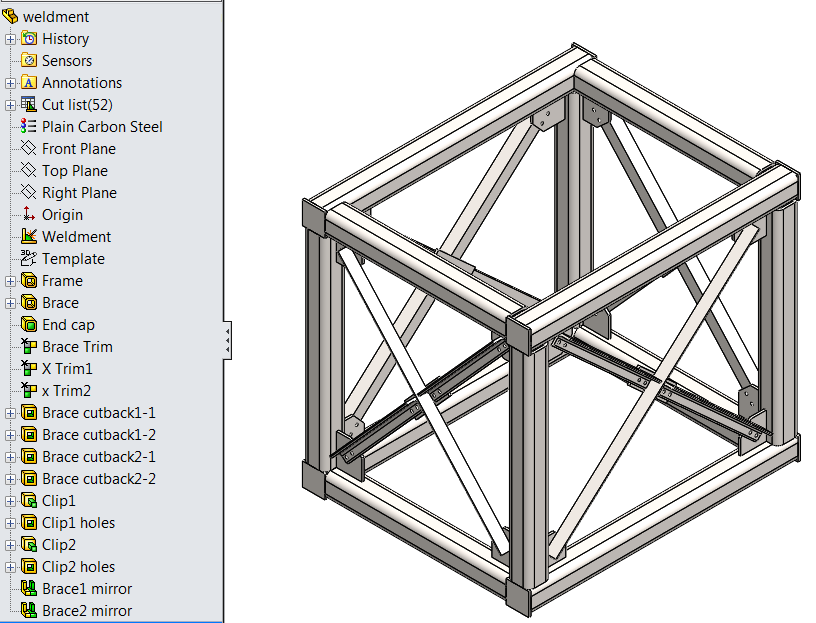This screenshot has height=623, width=816.
Task: Click the Front Plane icon
Action: pos(29,148)
